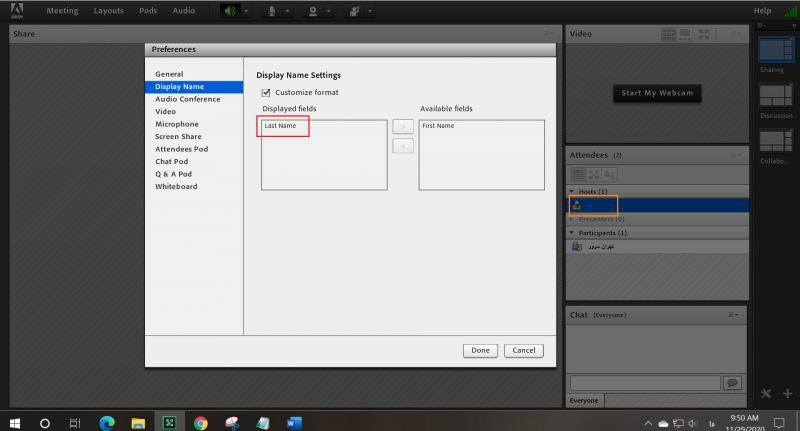Collapse the Hosts group in Attendees
The height and width of the screenshot is (431, 800).
(x=572, y=190)
